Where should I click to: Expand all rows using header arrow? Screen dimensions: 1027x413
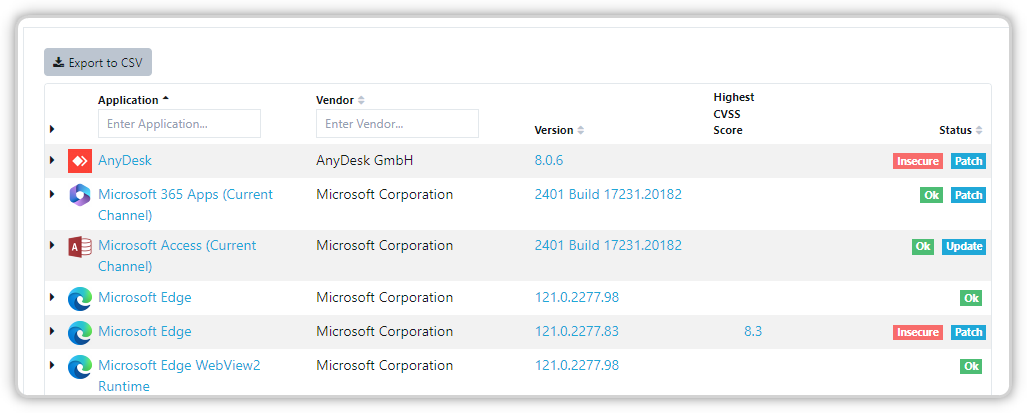point(52,130)
